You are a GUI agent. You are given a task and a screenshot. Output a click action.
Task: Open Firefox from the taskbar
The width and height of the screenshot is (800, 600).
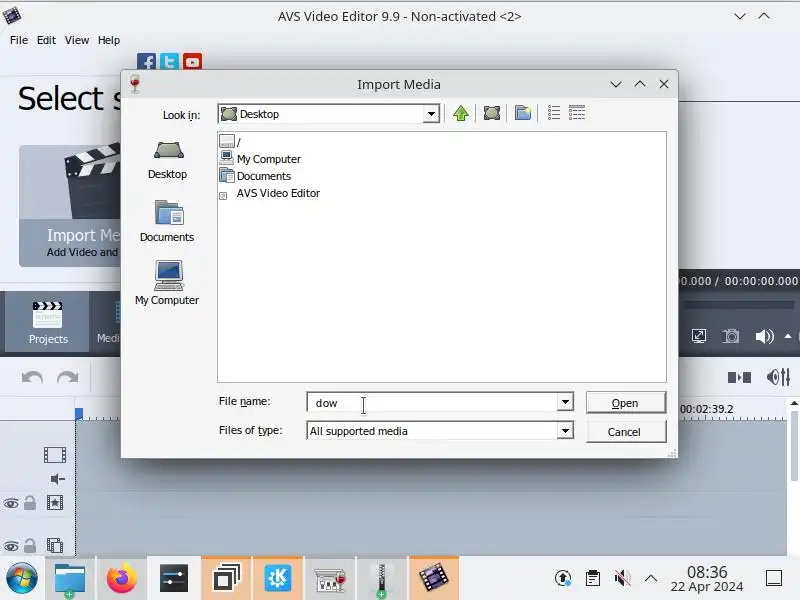coord(121,579)
